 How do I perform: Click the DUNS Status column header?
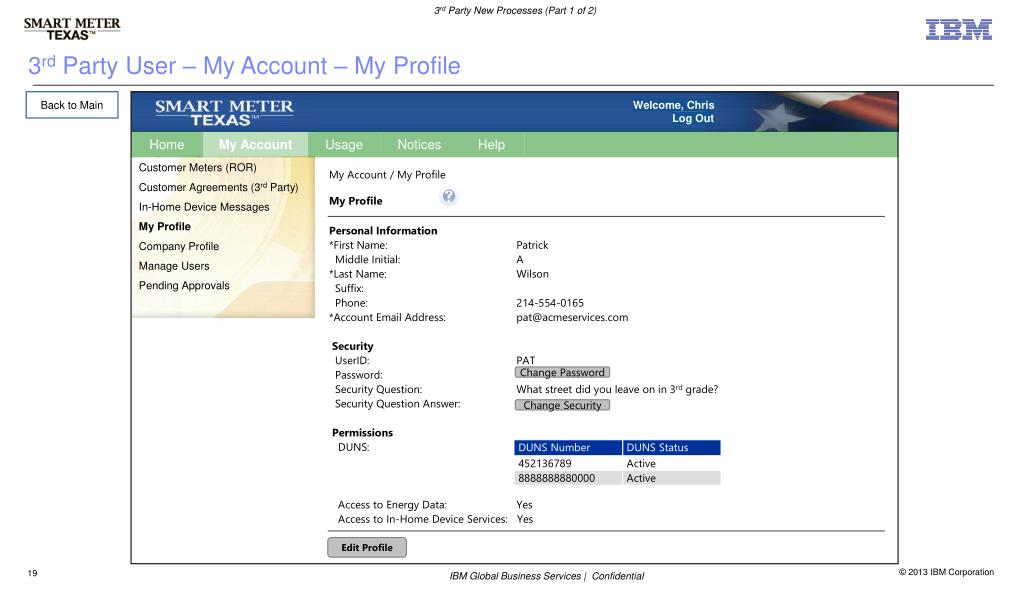pos(671,448)
